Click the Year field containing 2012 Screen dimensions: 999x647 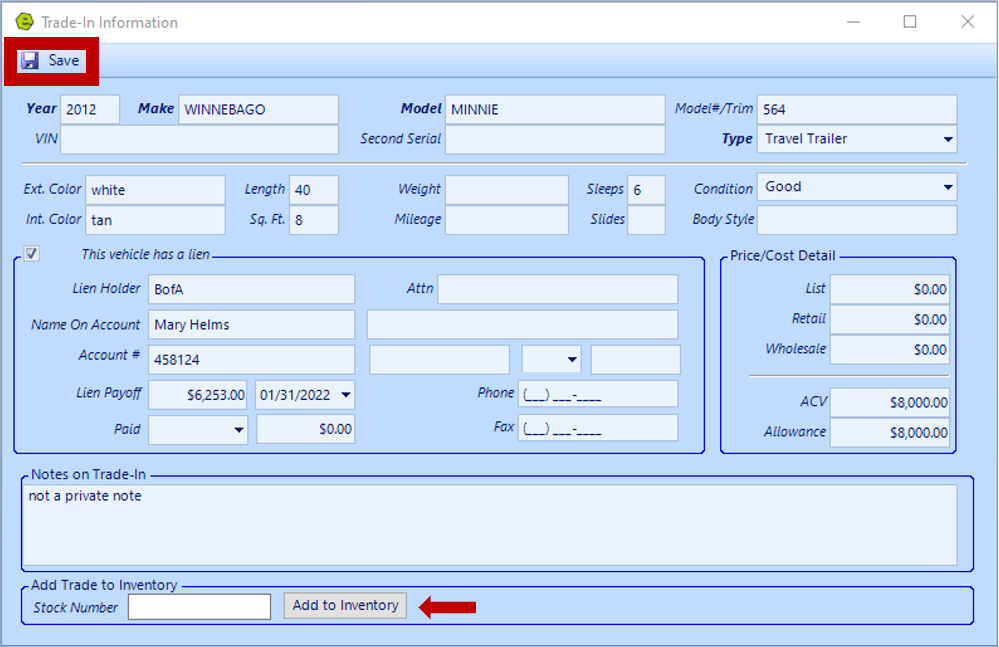click(x=90, y=110)
